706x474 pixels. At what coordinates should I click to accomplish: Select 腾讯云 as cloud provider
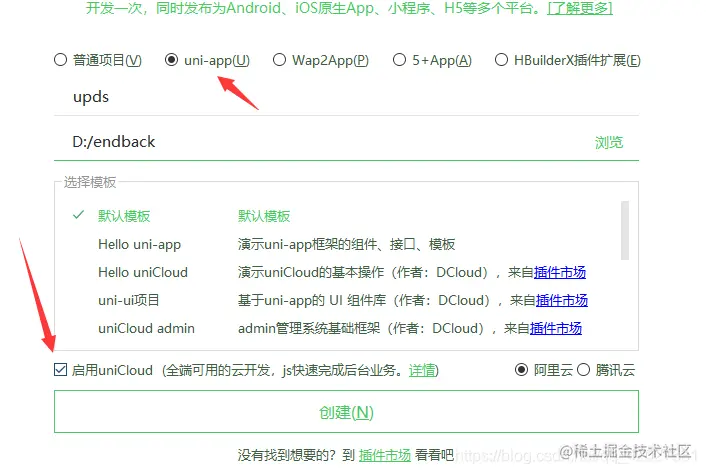(x=583, y=370)
